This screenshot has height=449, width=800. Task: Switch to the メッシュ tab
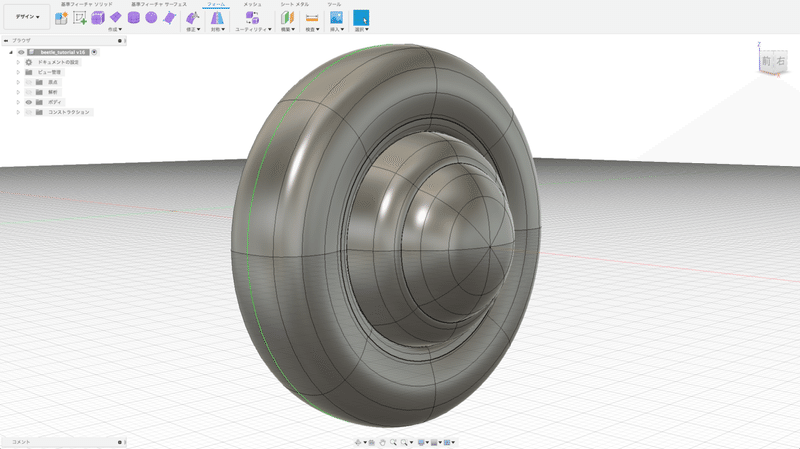click(252, 4)
